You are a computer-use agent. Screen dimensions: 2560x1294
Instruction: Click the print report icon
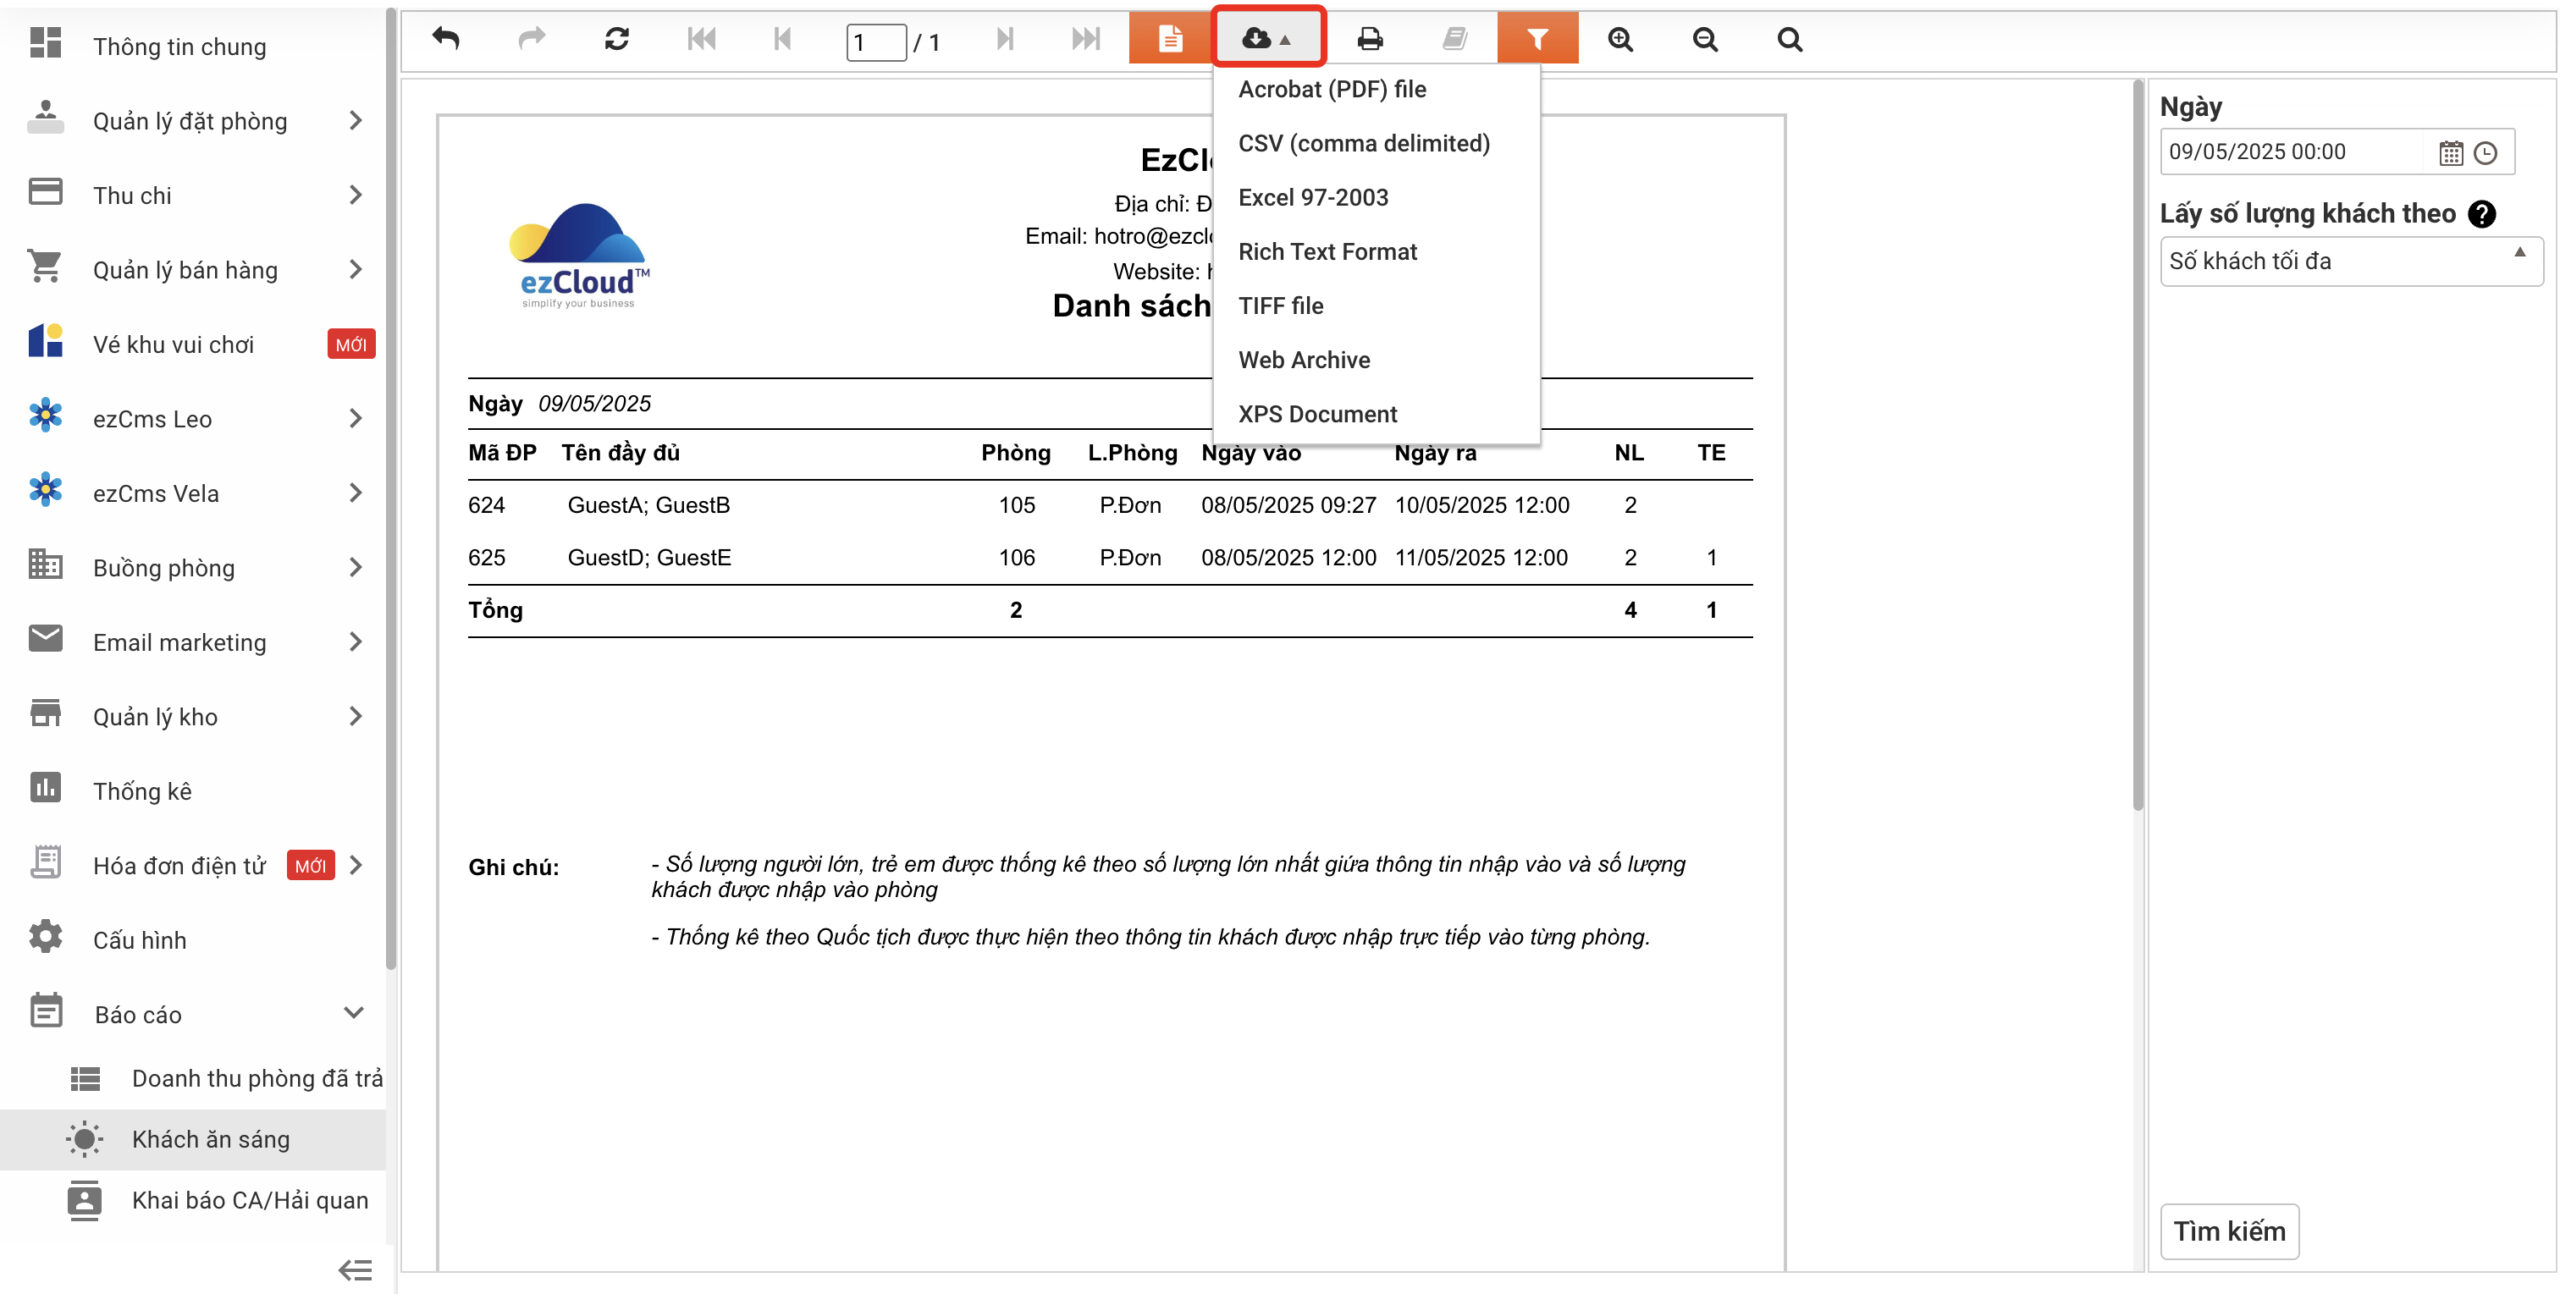tap(1370, 39)
